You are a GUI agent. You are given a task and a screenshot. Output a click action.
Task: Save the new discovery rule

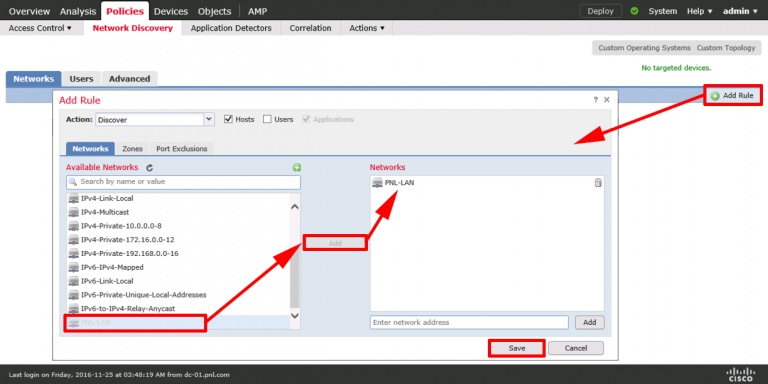(517, 348)
